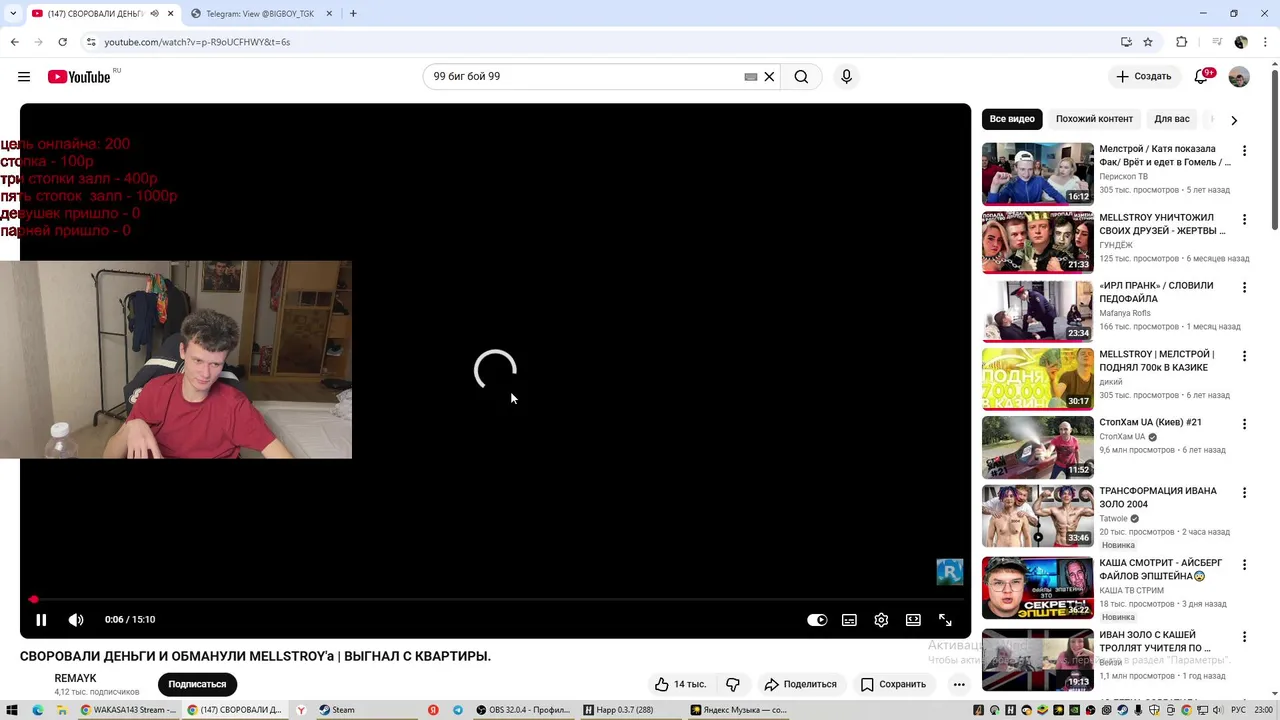Switch to theater mode
The height and width of the screenshot is (720, 1280).
point(913,620)
